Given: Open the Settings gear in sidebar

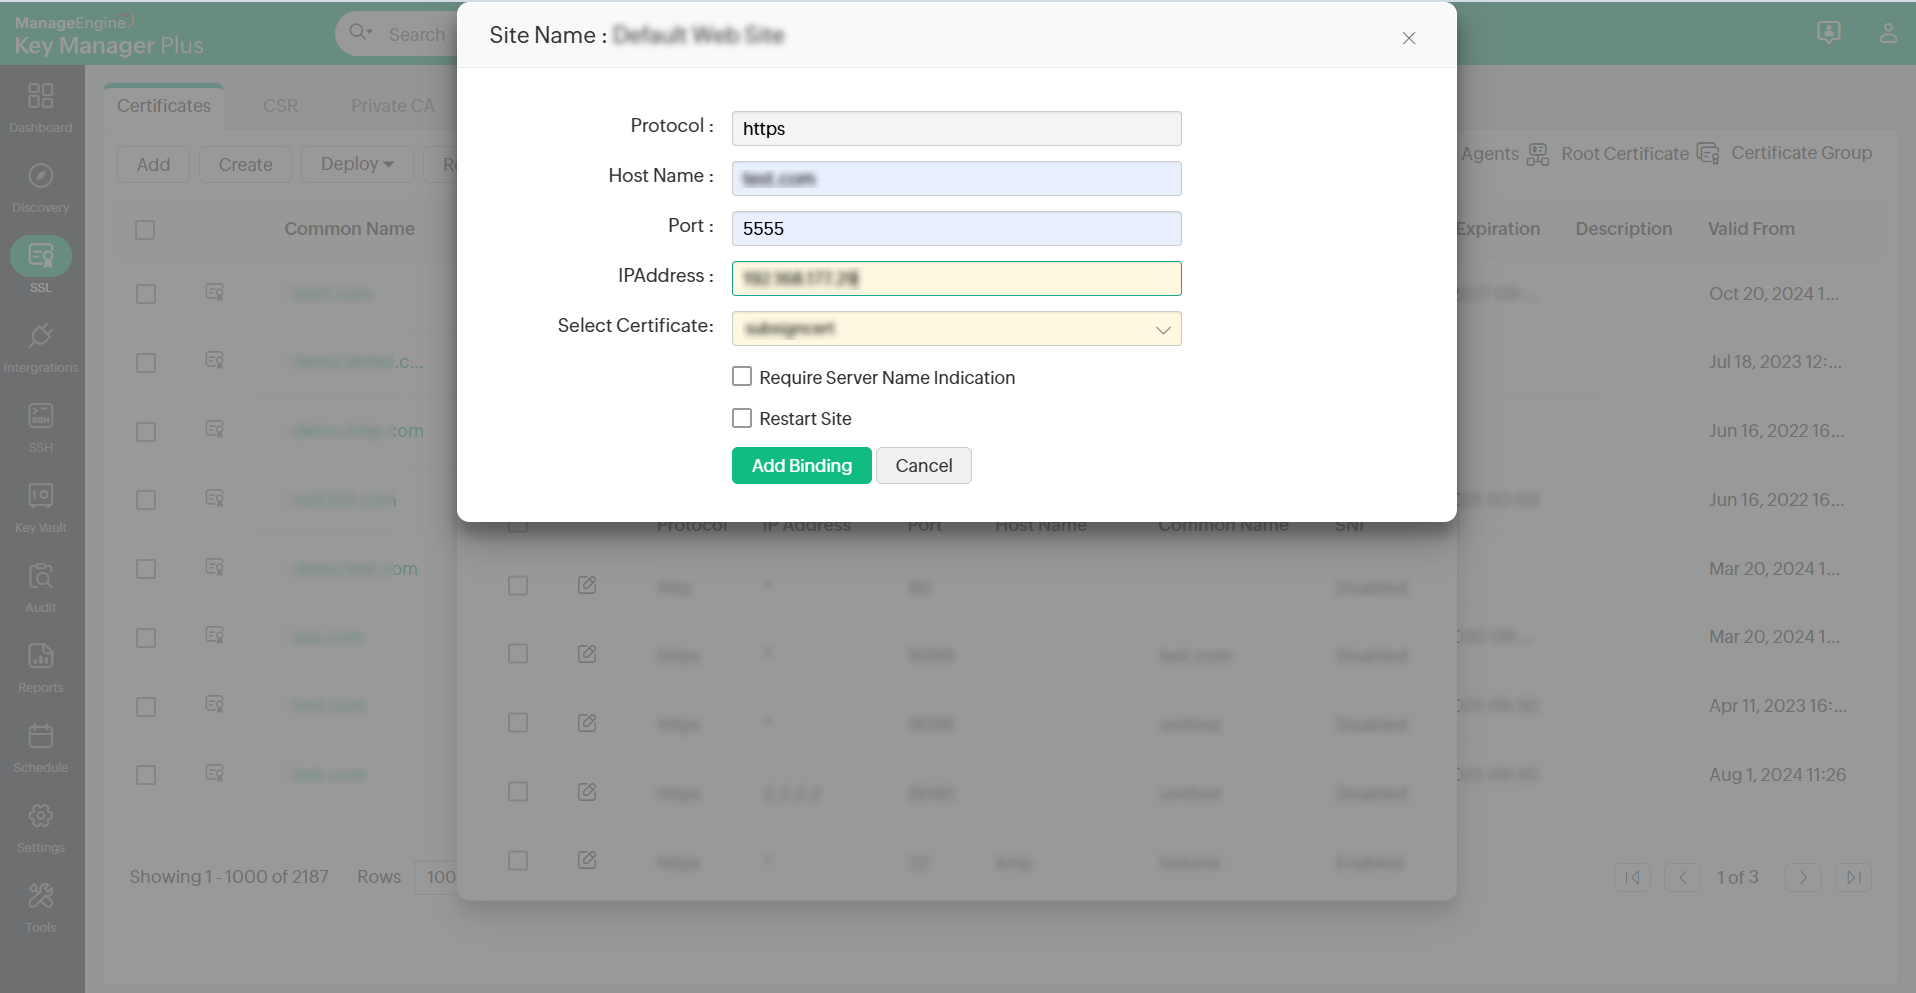Looking at the screenshot, I should click(41, 825).
